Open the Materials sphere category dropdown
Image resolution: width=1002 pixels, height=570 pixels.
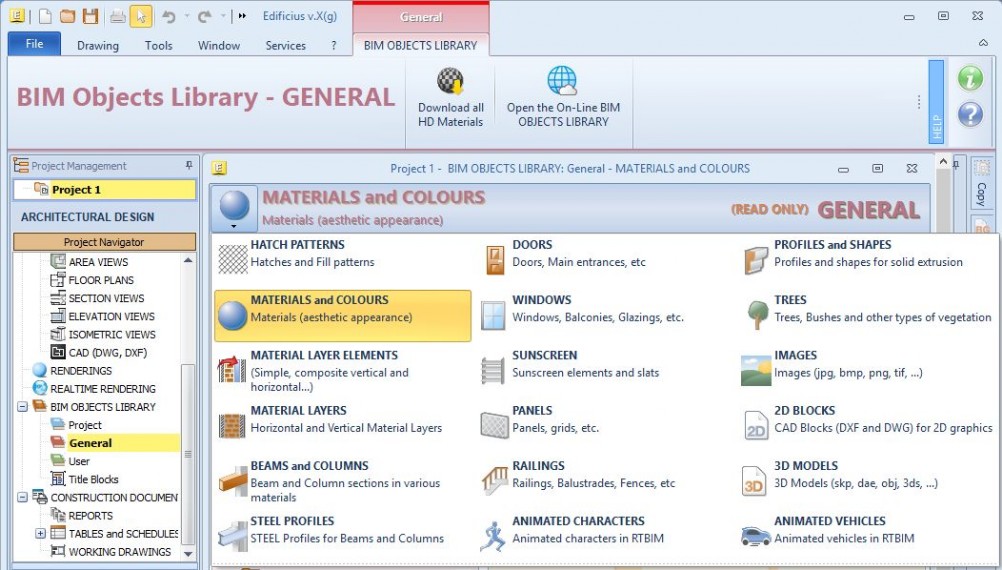pyautogui.click(x=234, y=208)
